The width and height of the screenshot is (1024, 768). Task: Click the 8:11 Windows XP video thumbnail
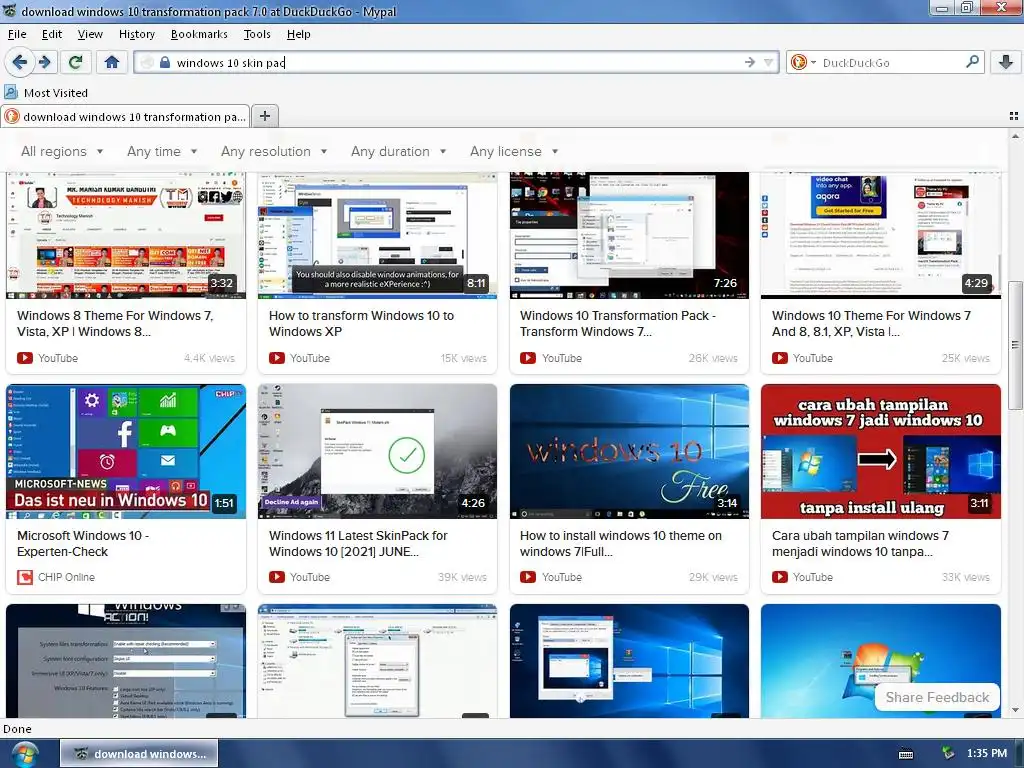(x=377, y=235)
